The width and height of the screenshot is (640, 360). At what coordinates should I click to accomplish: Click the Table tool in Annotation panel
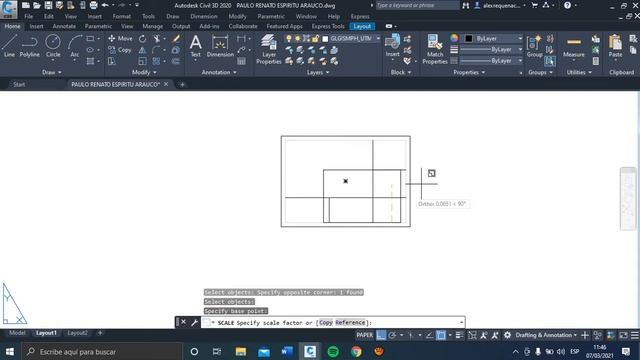(241, 61)
